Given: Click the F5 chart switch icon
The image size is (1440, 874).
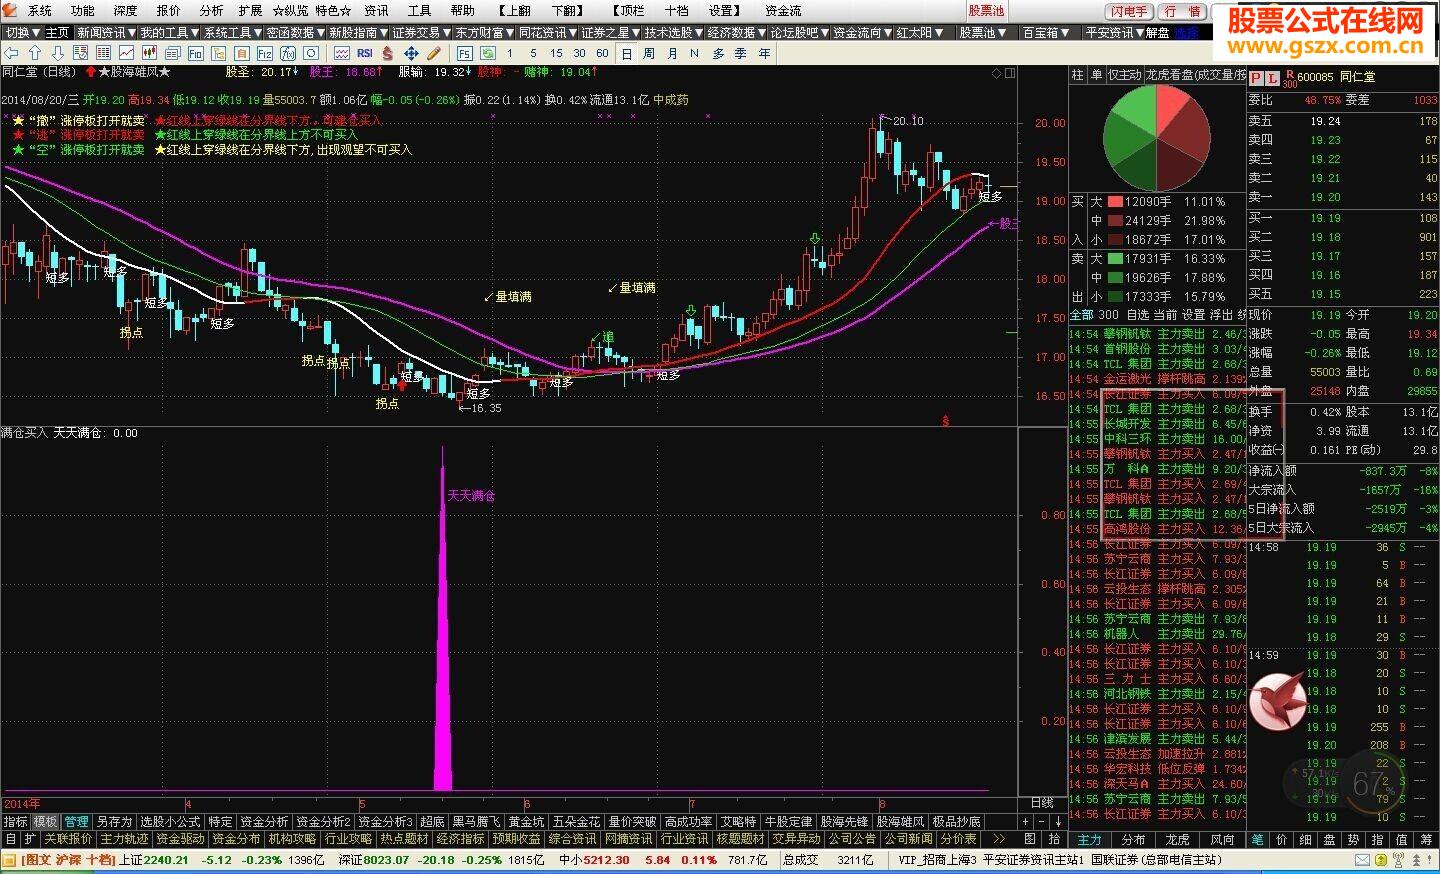Looking at the screenshot, I should coord(464,53).
